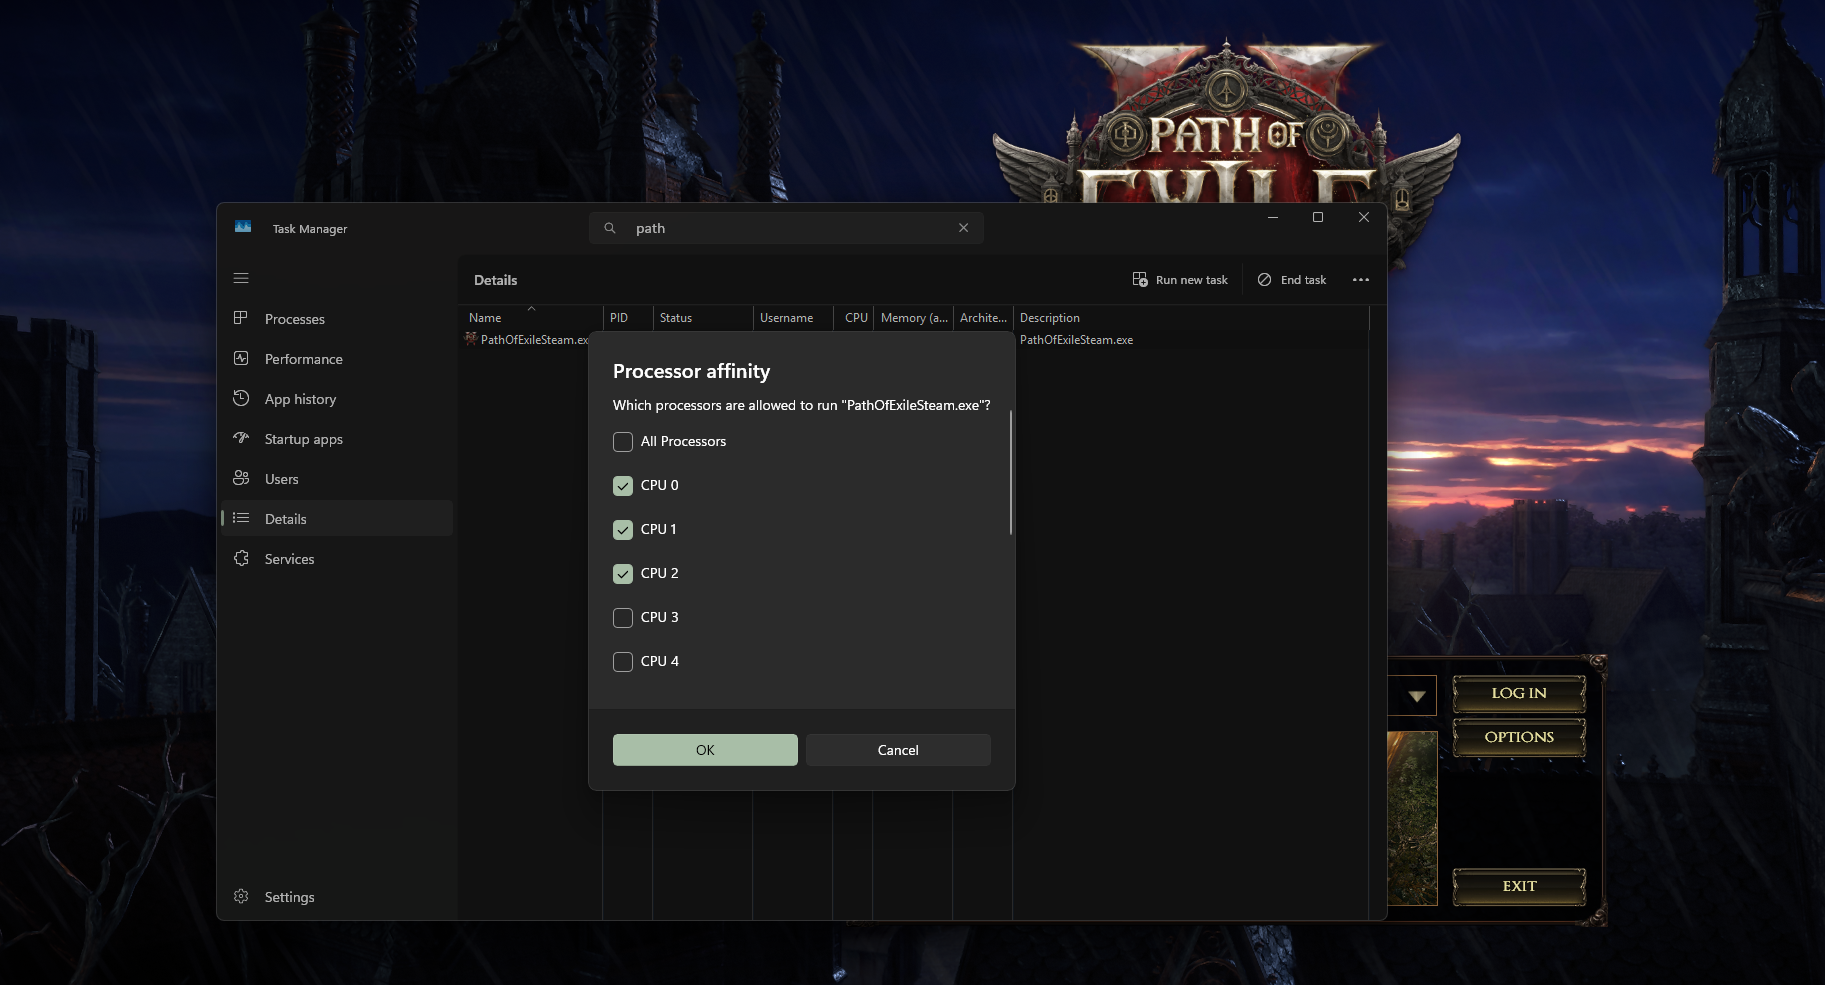1825x985 pixels.
Task: Open the Services gear-puzzle icon
Action: click(241, 558)
